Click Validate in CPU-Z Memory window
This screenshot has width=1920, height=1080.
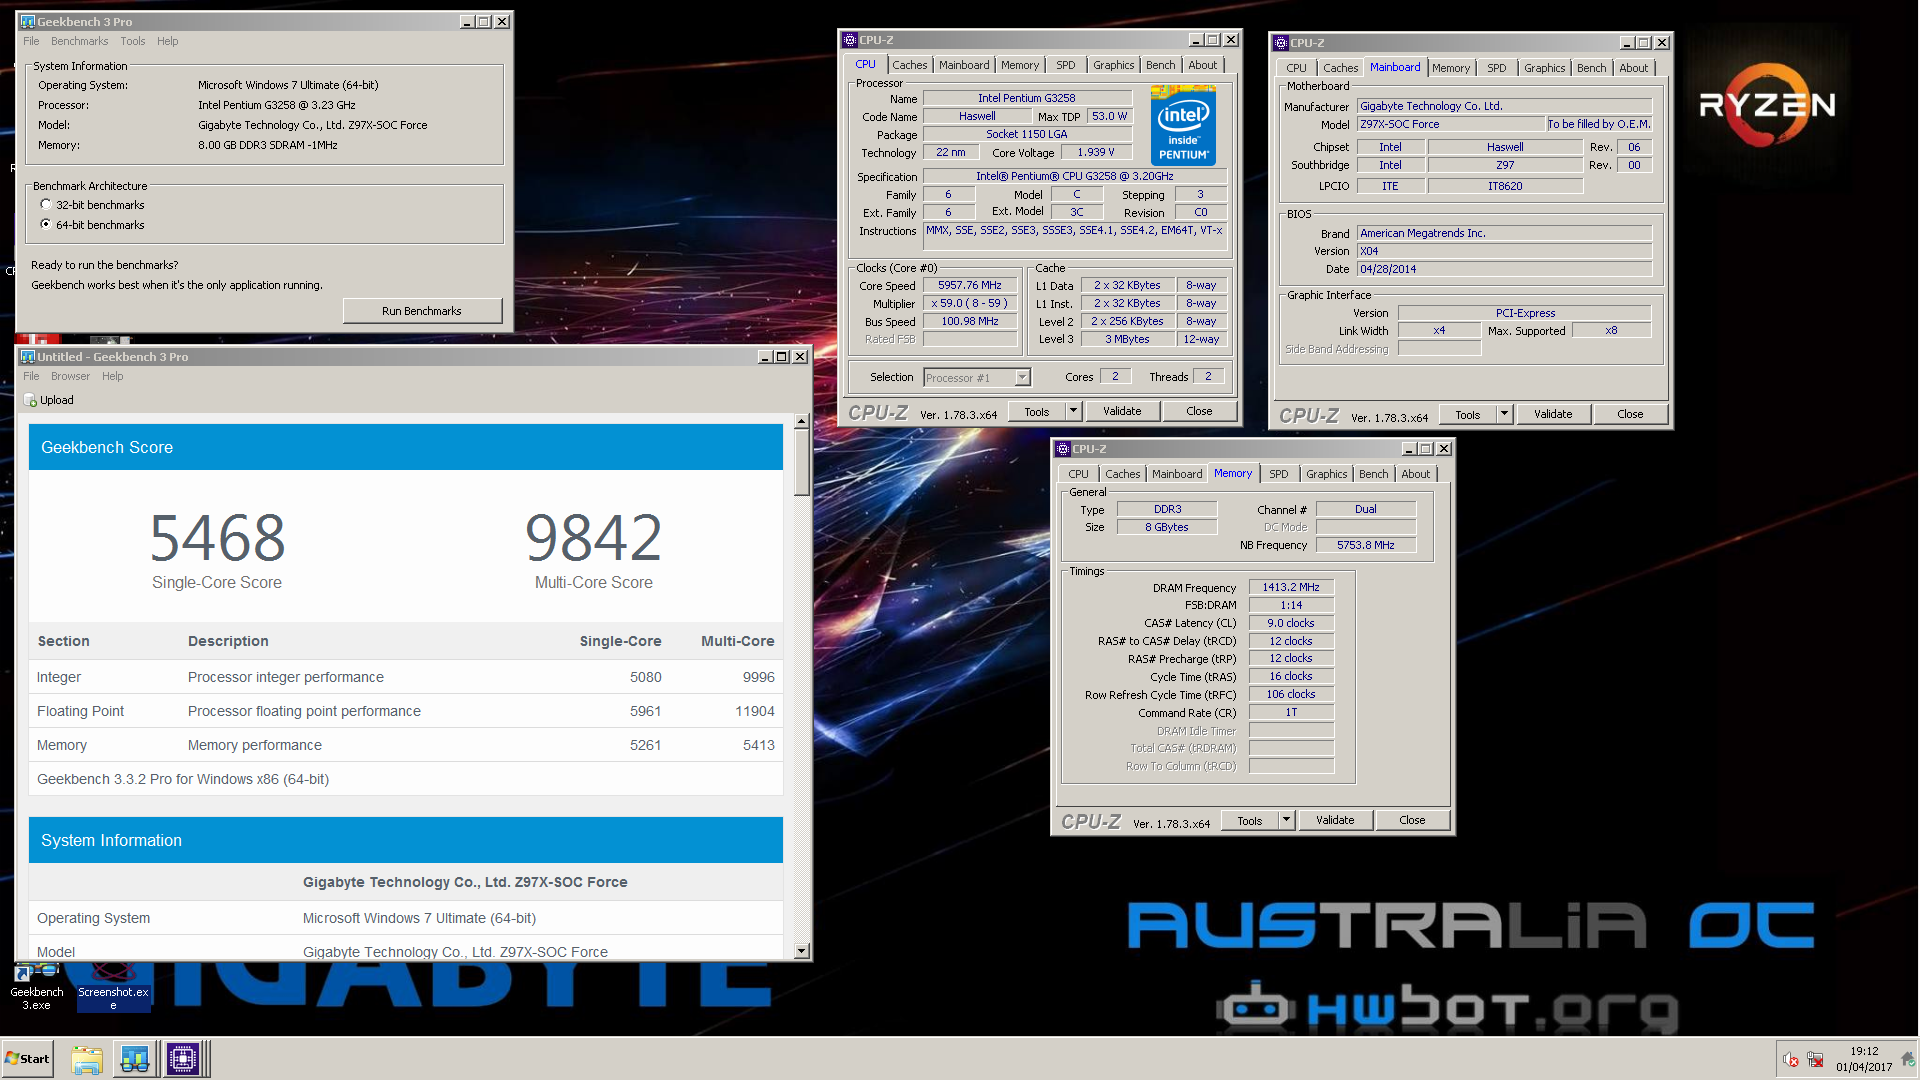pyautogui.click(x=1335, y=820)
